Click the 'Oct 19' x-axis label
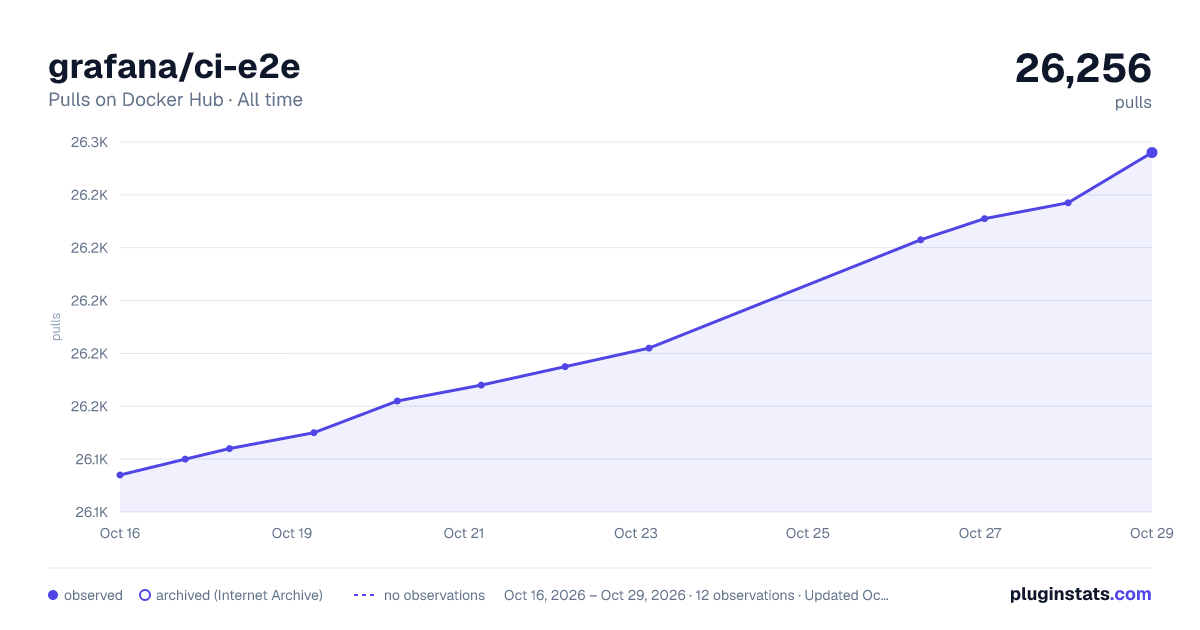1200x630 pixels. click(292, 533)
